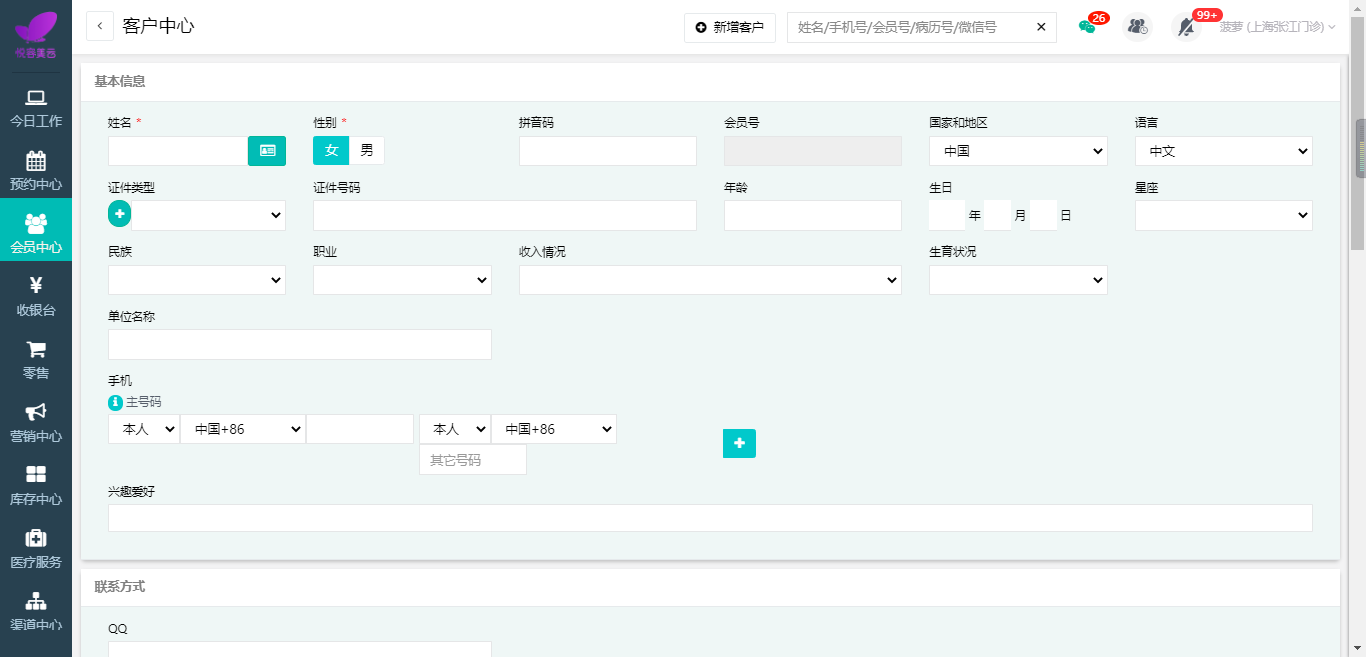Open the 语言 dropdown
The height and width of the screenshot is (657, 1366).
point(1223,151)
